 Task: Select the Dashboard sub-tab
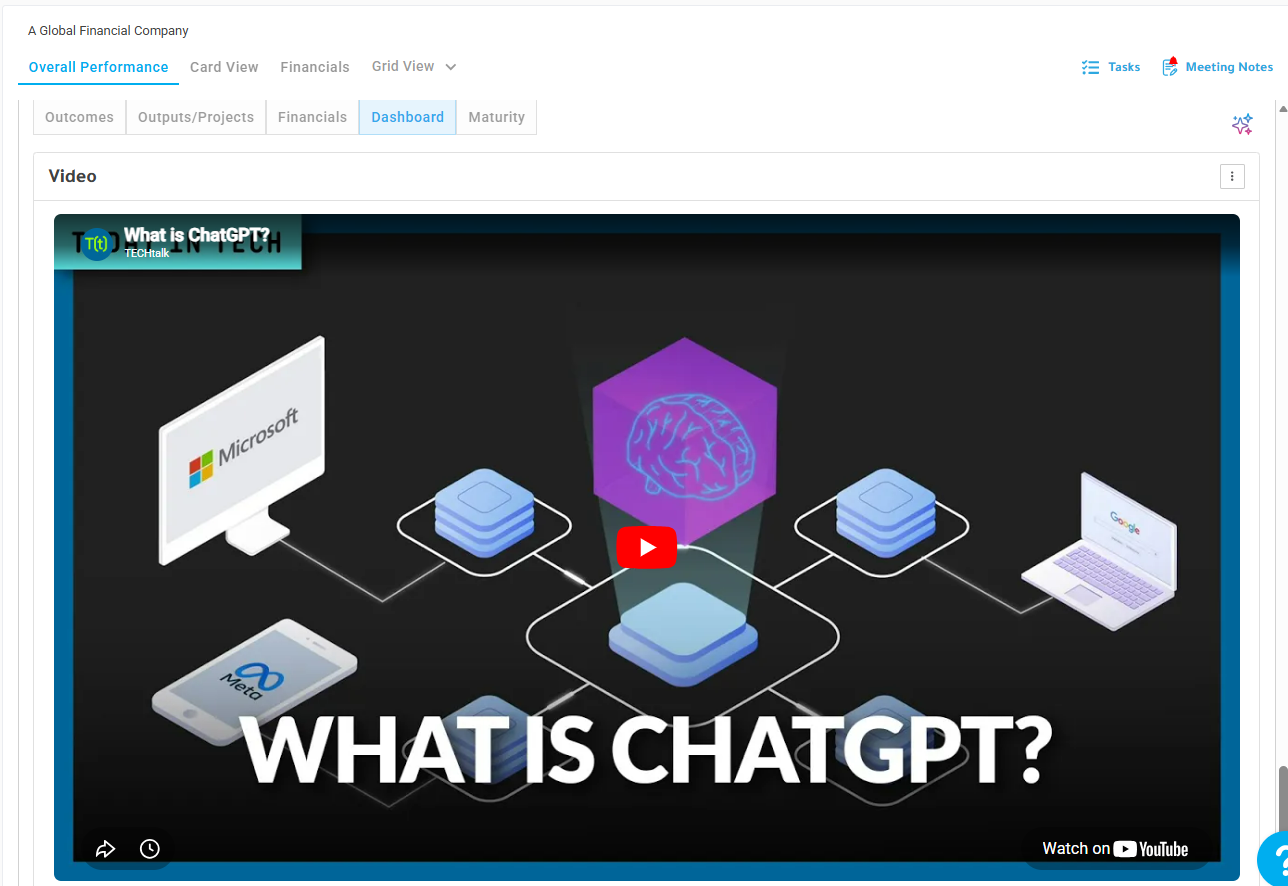point(408,117)
